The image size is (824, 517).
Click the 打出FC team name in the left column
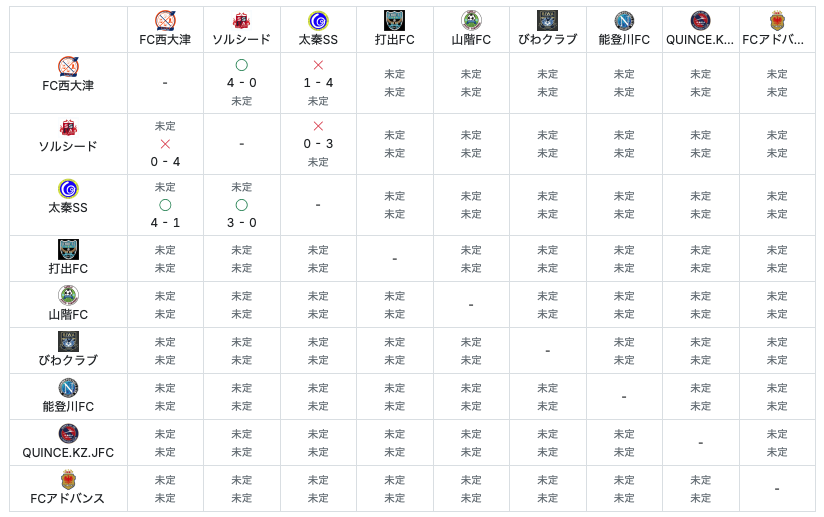(68, 269)
